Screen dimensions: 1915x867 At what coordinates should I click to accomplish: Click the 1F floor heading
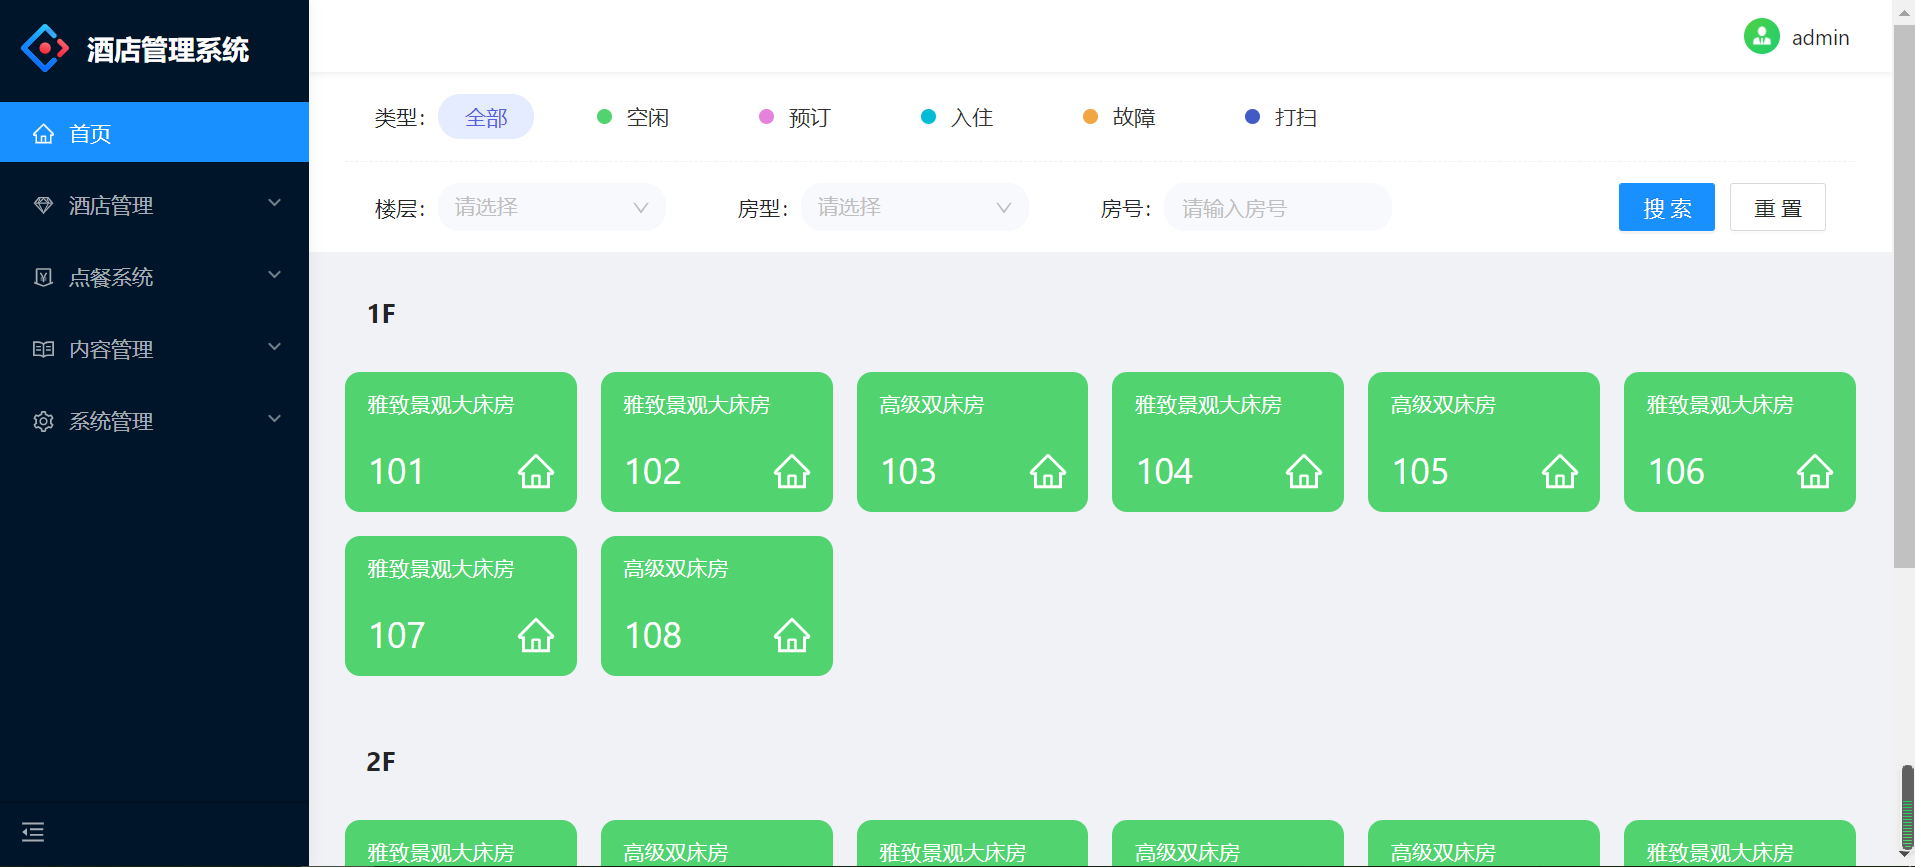(381, 314)
